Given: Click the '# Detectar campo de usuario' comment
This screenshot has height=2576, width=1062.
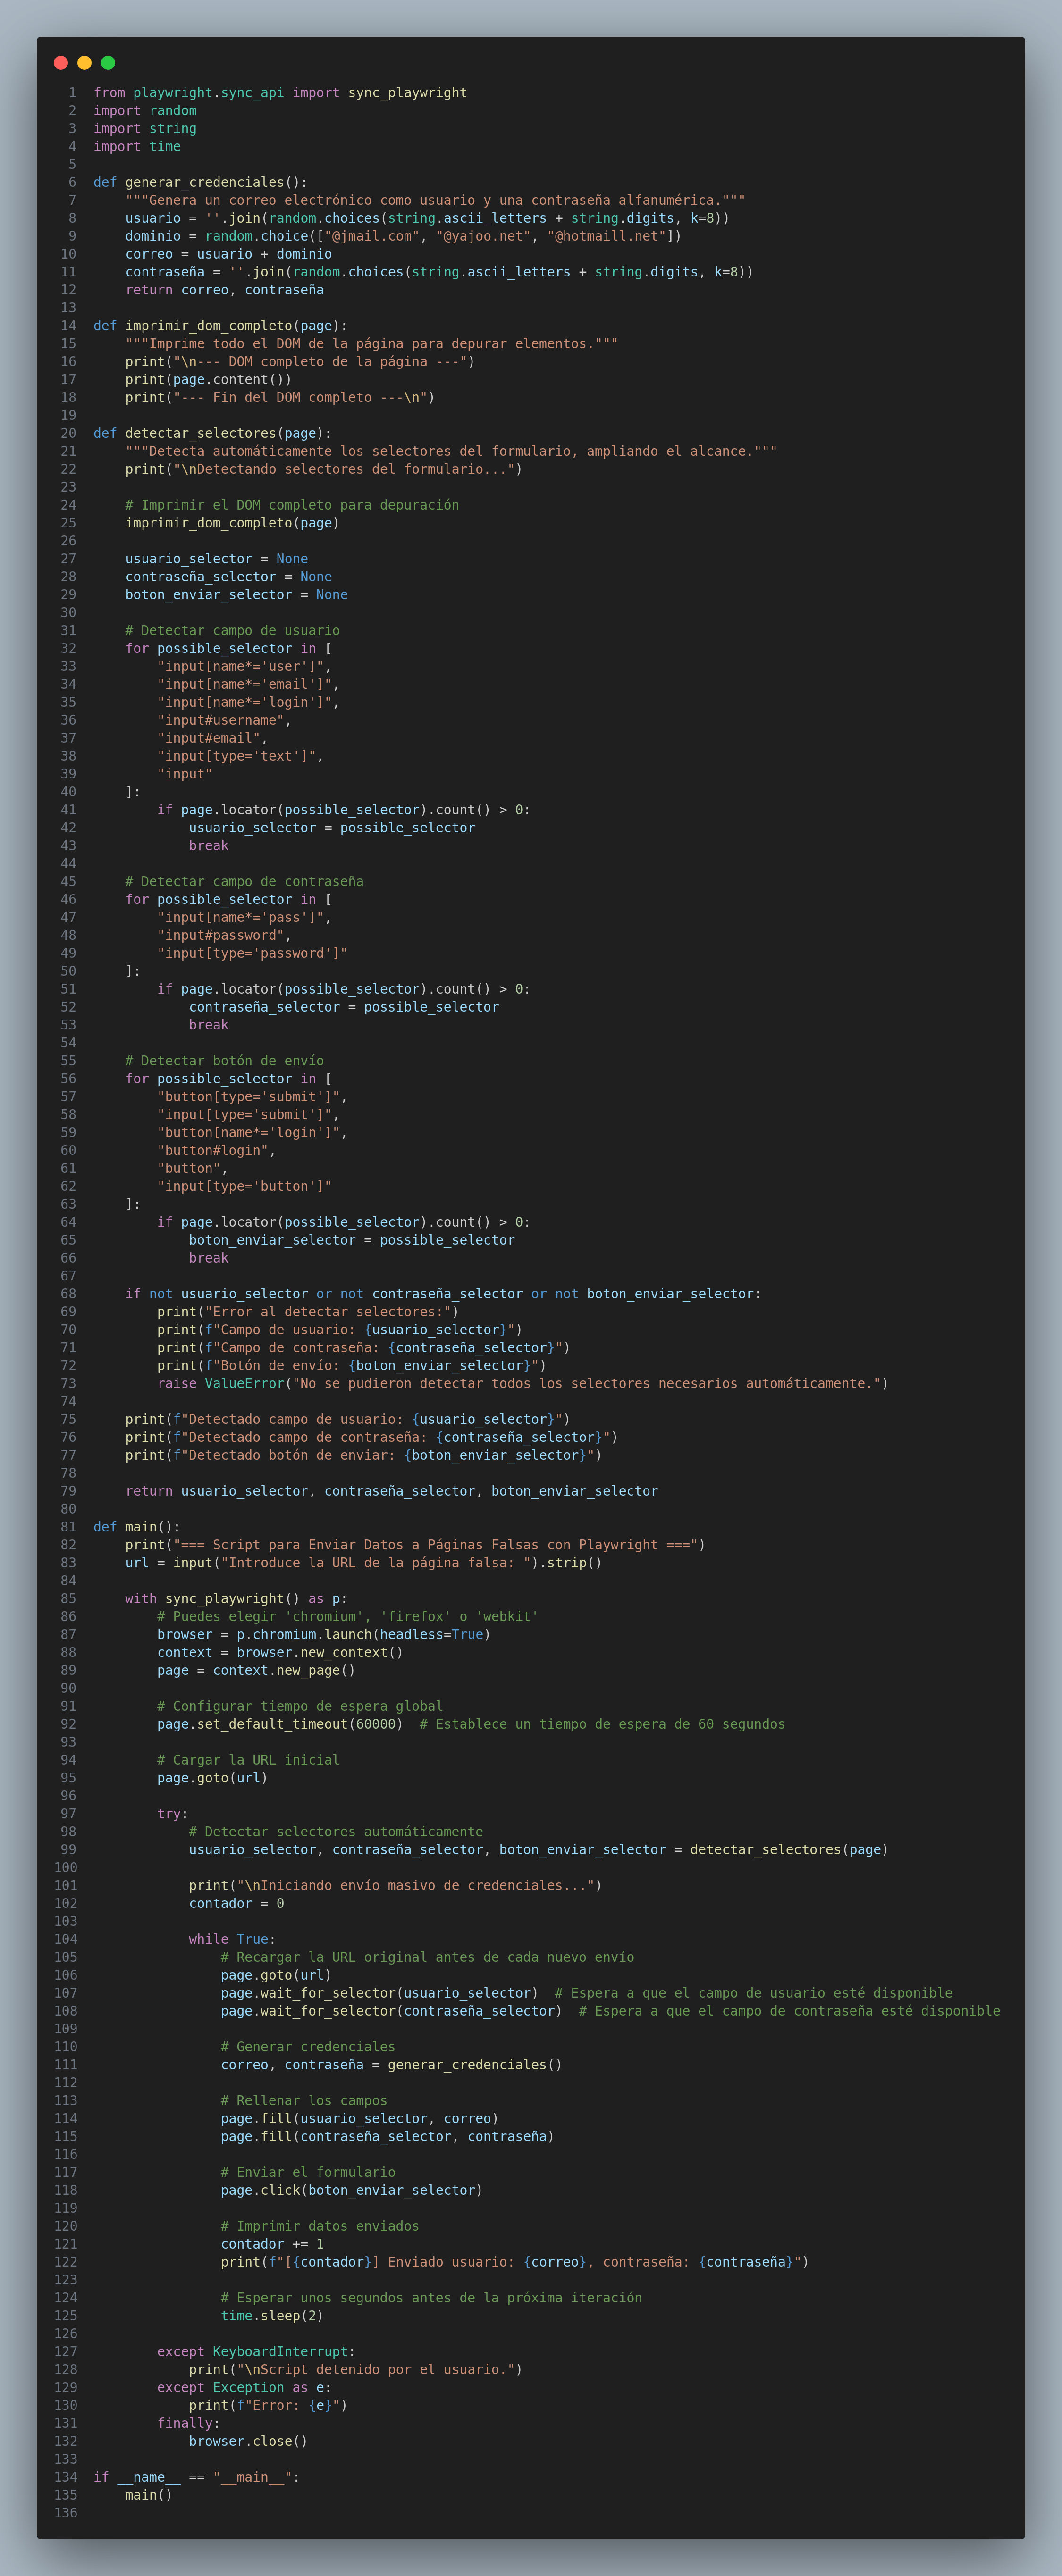Looking at the screenshot, I should pos(232,631).
